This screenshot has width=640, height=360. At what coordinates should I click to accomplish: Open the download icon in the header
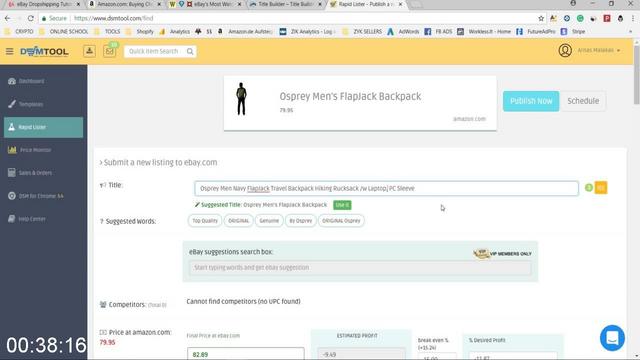(89, 51)
